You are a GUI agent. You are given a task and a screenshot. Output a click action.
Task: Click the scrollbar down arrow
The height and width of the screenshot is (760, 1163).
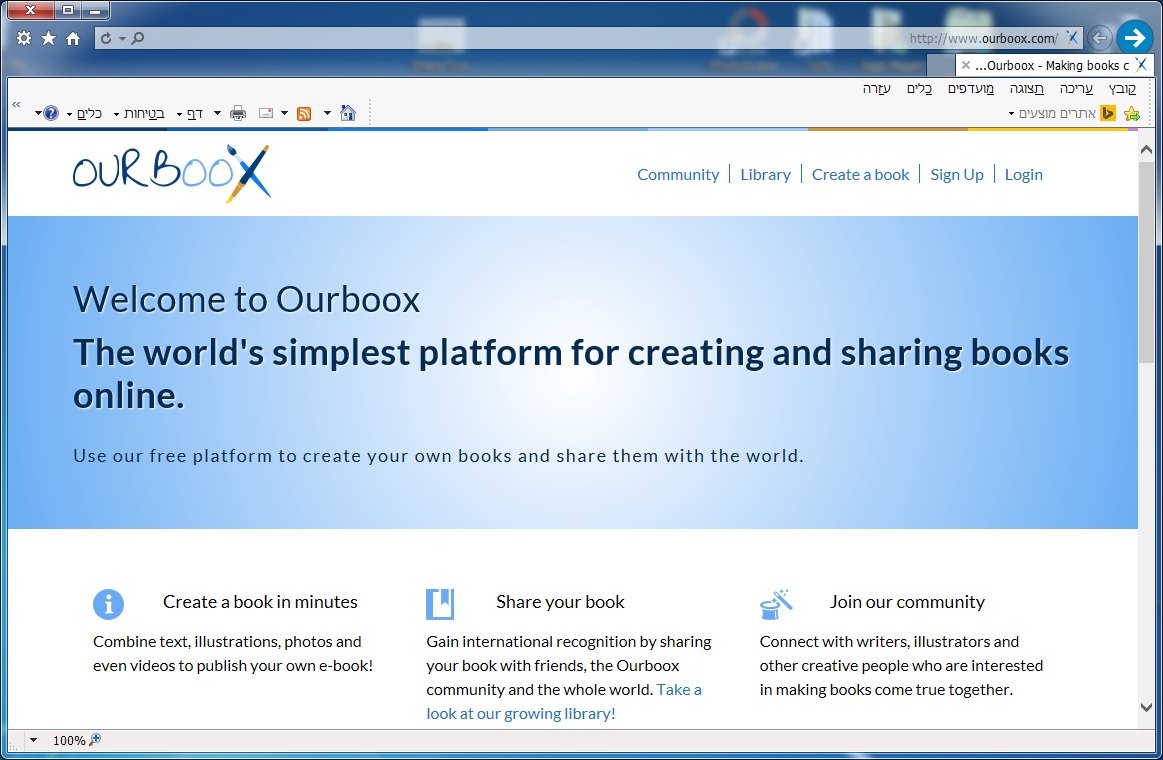1146,707
